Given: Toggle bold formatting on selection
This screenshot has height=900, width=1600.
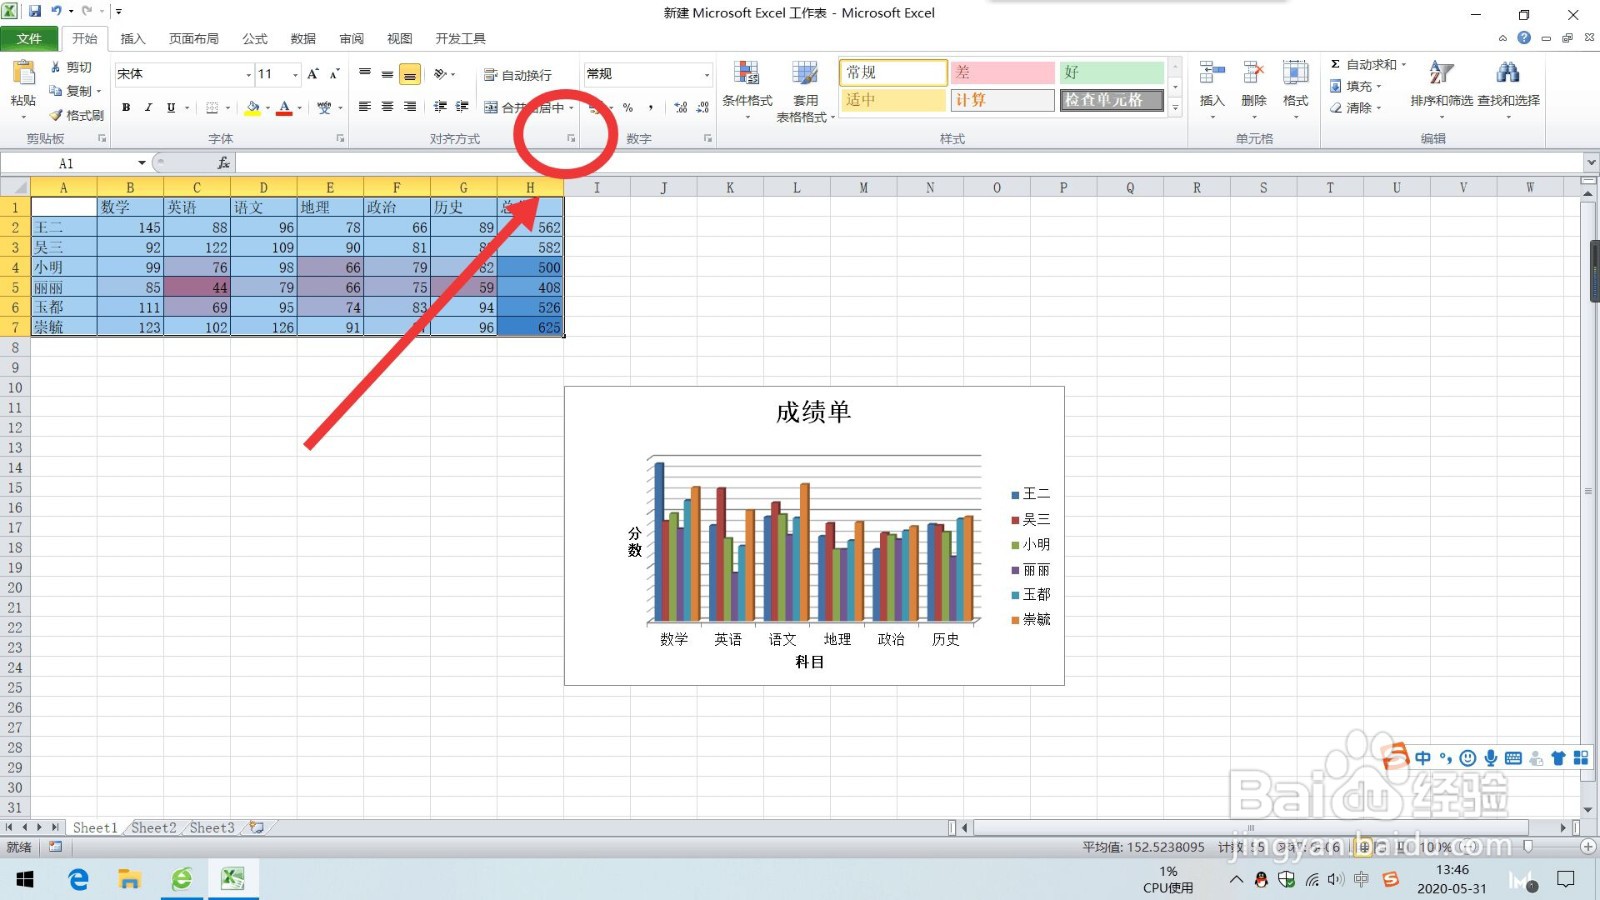Looking at the screenshot, I should [126, 107].
